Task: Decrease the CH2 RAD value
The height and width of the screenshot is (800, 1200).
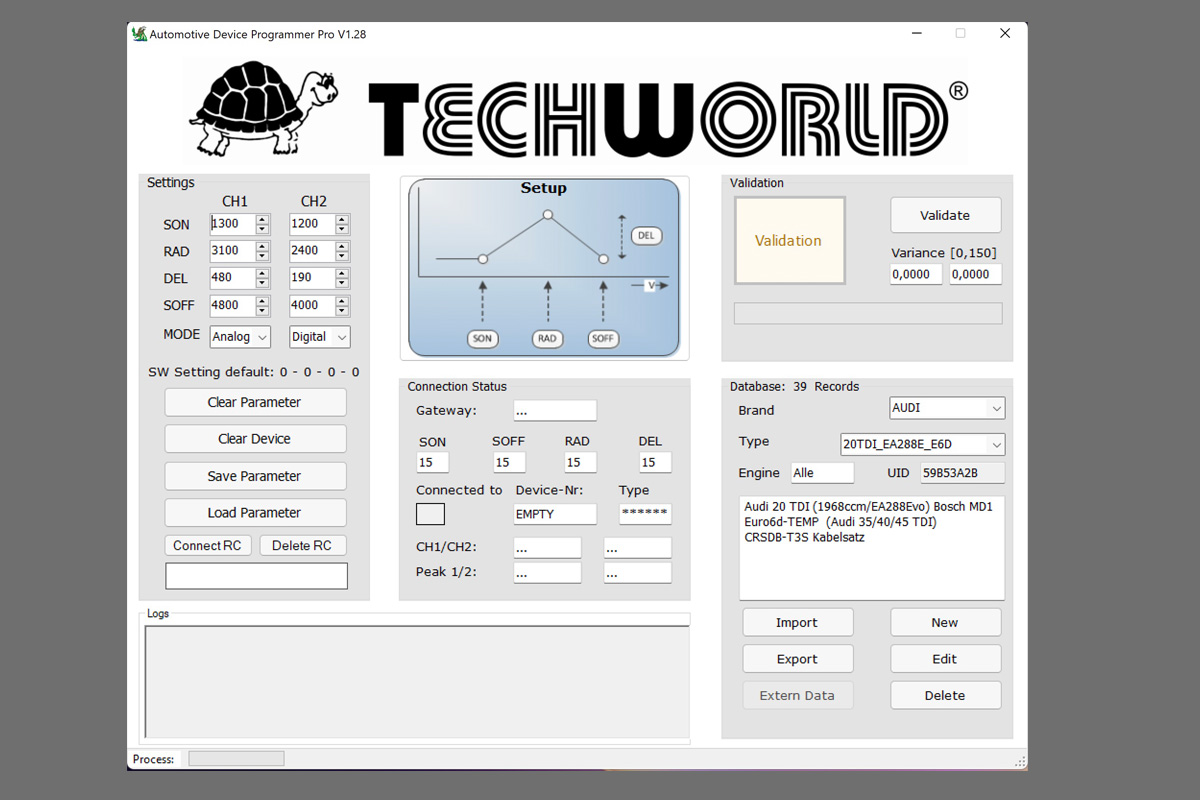Action: (x=342, y=256)
